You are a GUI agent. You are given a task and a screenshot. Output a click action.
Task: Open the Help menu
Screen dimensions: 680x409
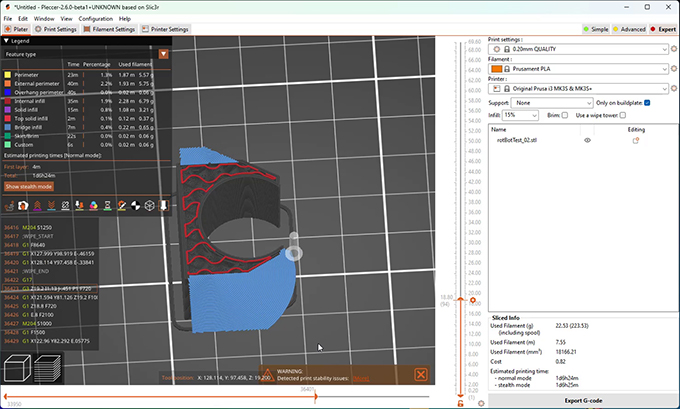click(x=125, y=19)
